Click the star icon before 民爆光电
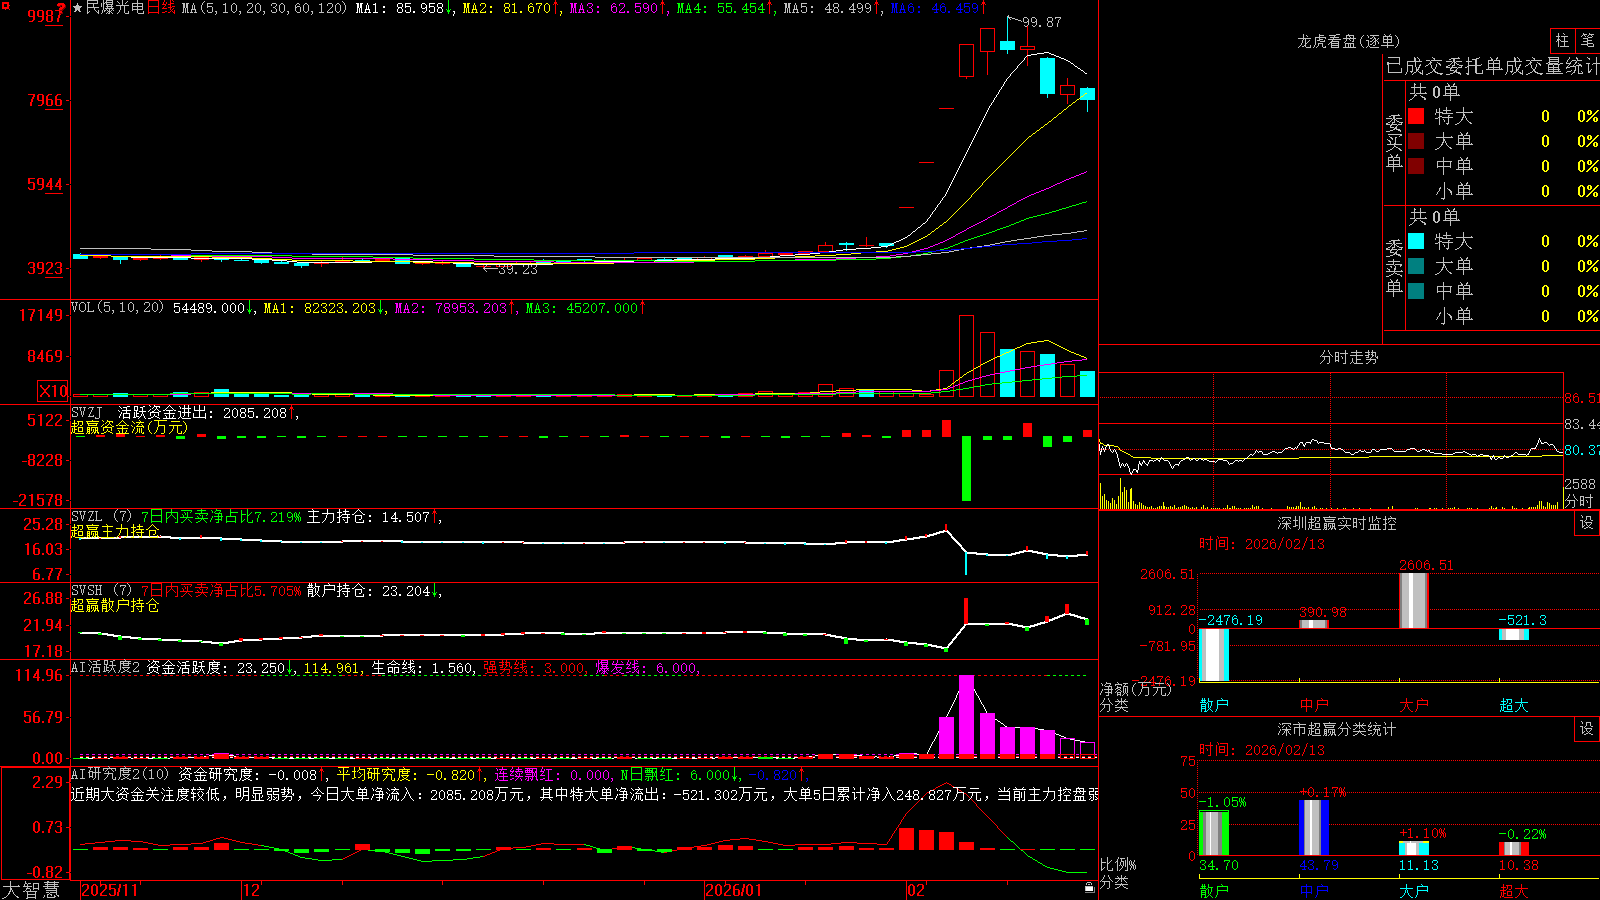 77,8
